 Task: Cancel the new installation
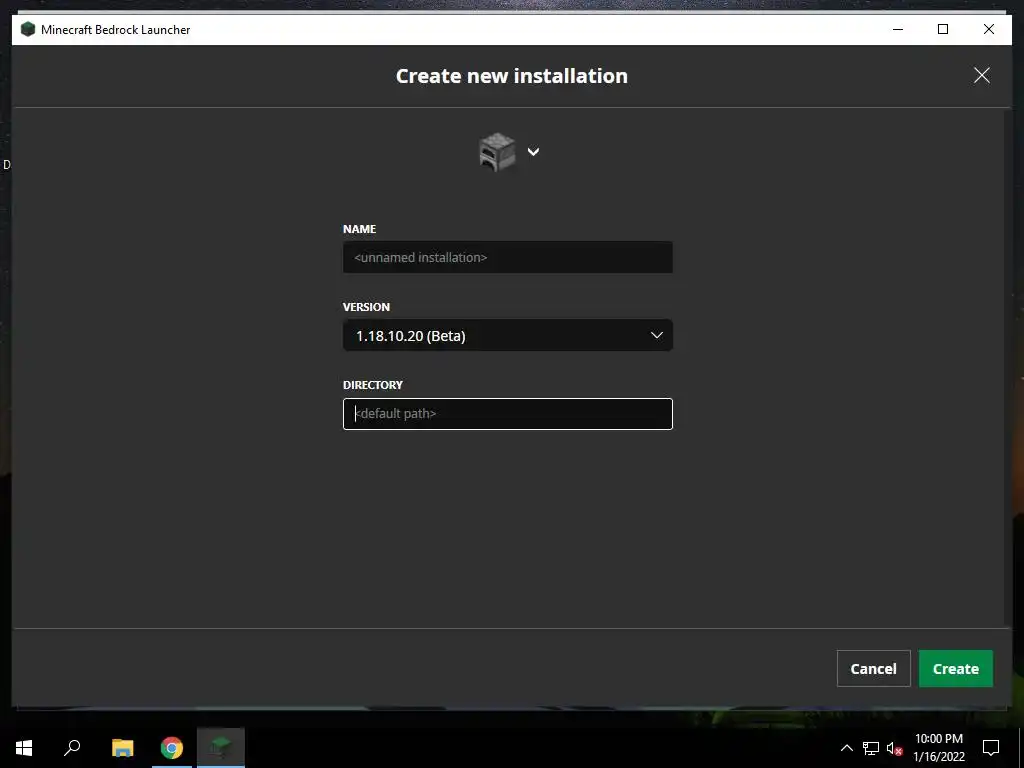point(873,669)
